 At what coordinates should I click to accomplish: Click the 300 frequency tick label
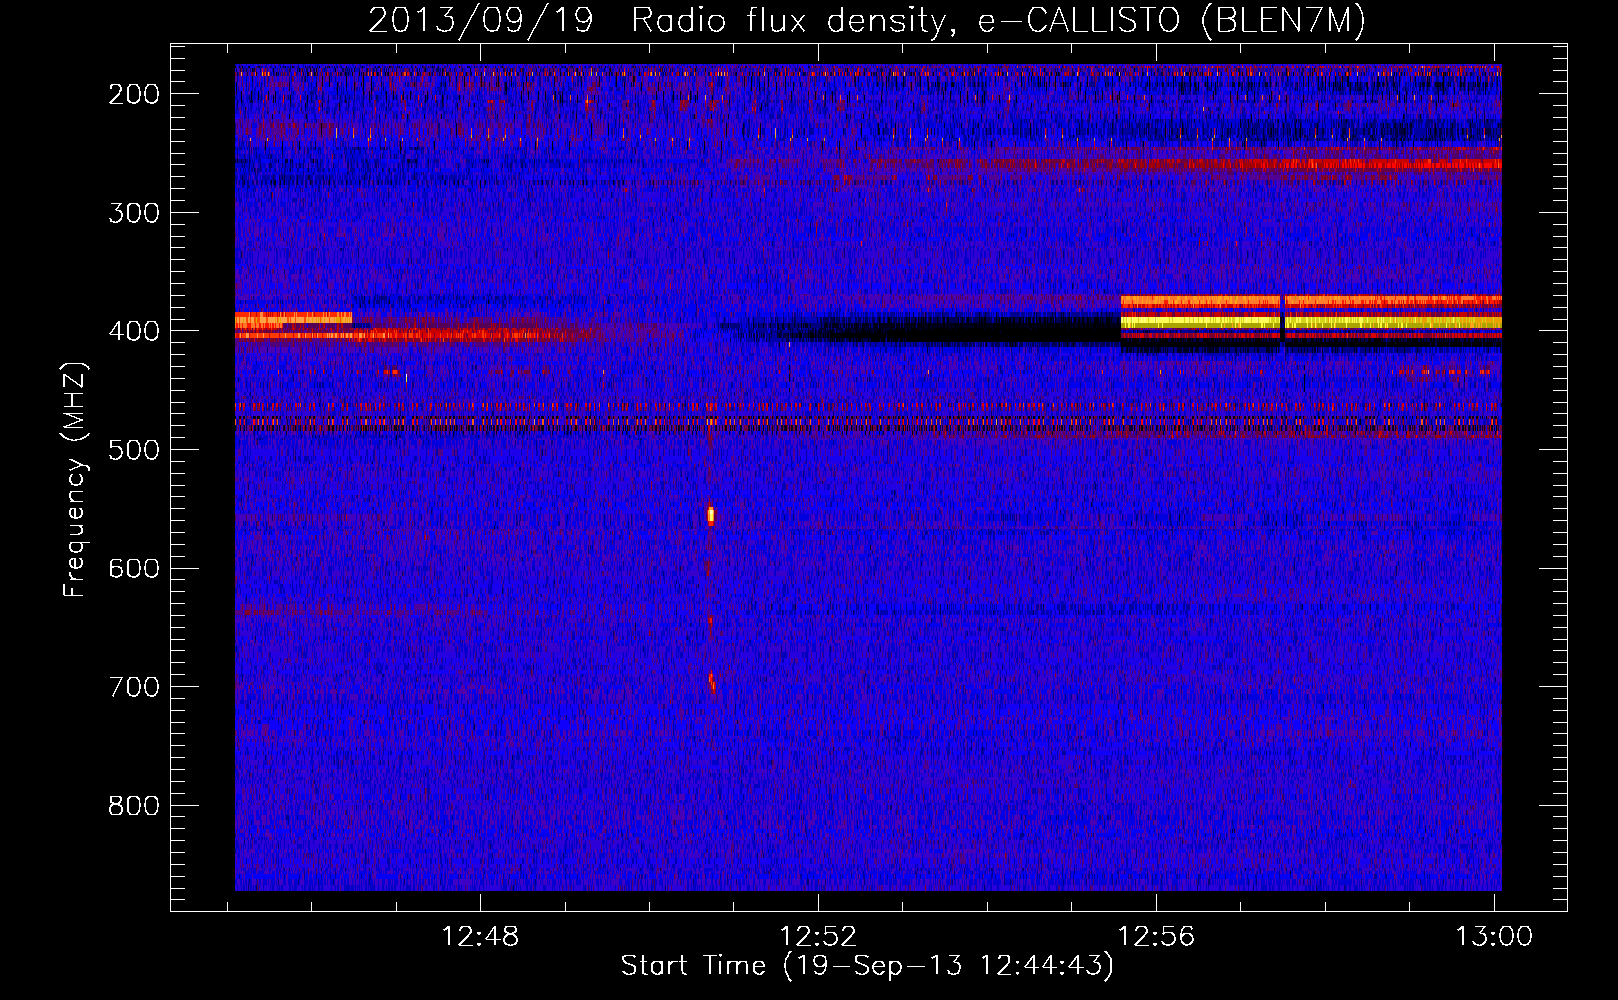click(133, 212)
